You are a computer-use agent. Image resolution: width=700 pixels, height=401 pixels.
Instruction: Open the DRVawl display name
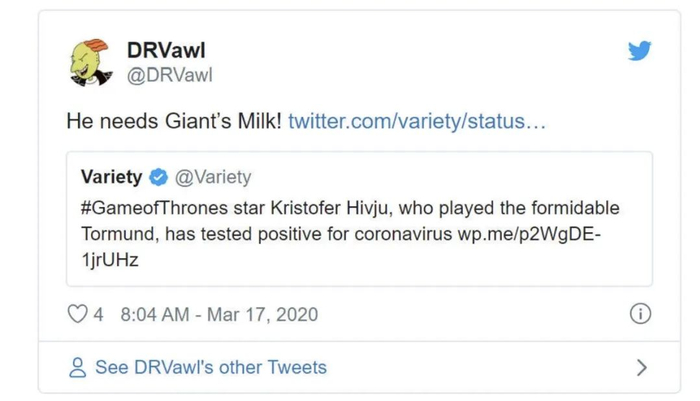point(166,48)
